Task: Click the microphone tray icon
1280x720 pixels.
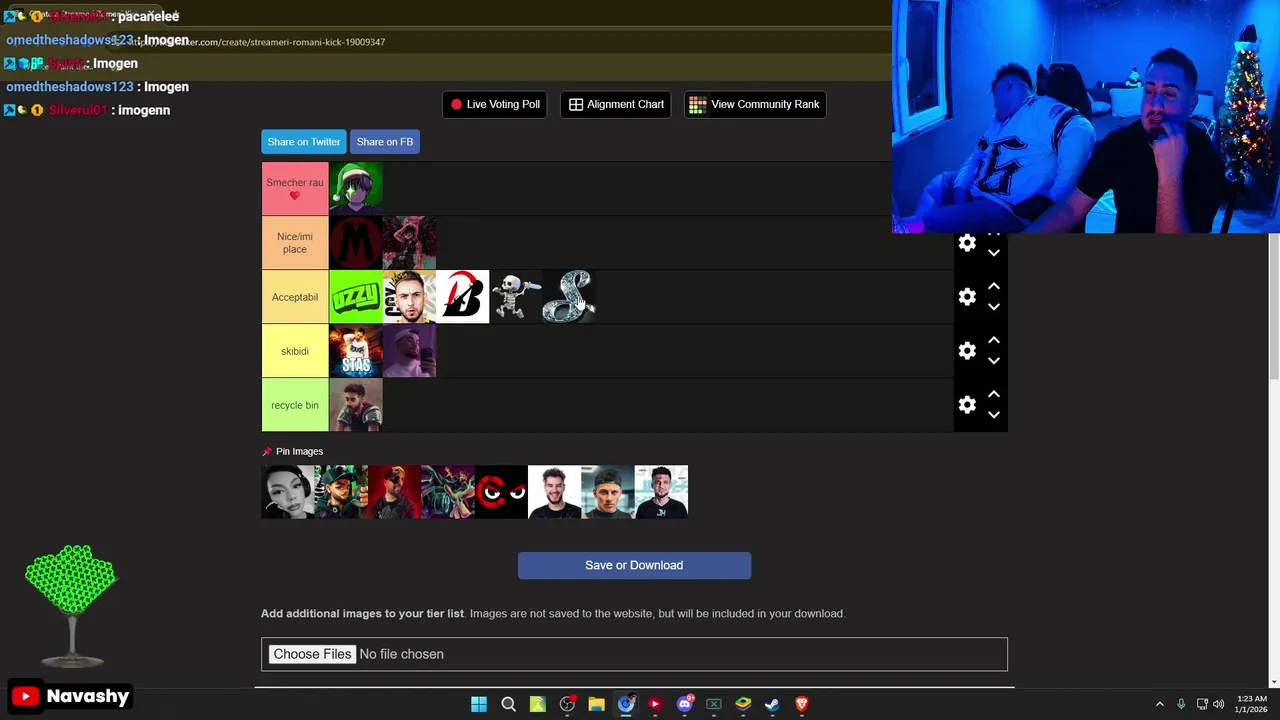Action: (x=1181, y=704)
